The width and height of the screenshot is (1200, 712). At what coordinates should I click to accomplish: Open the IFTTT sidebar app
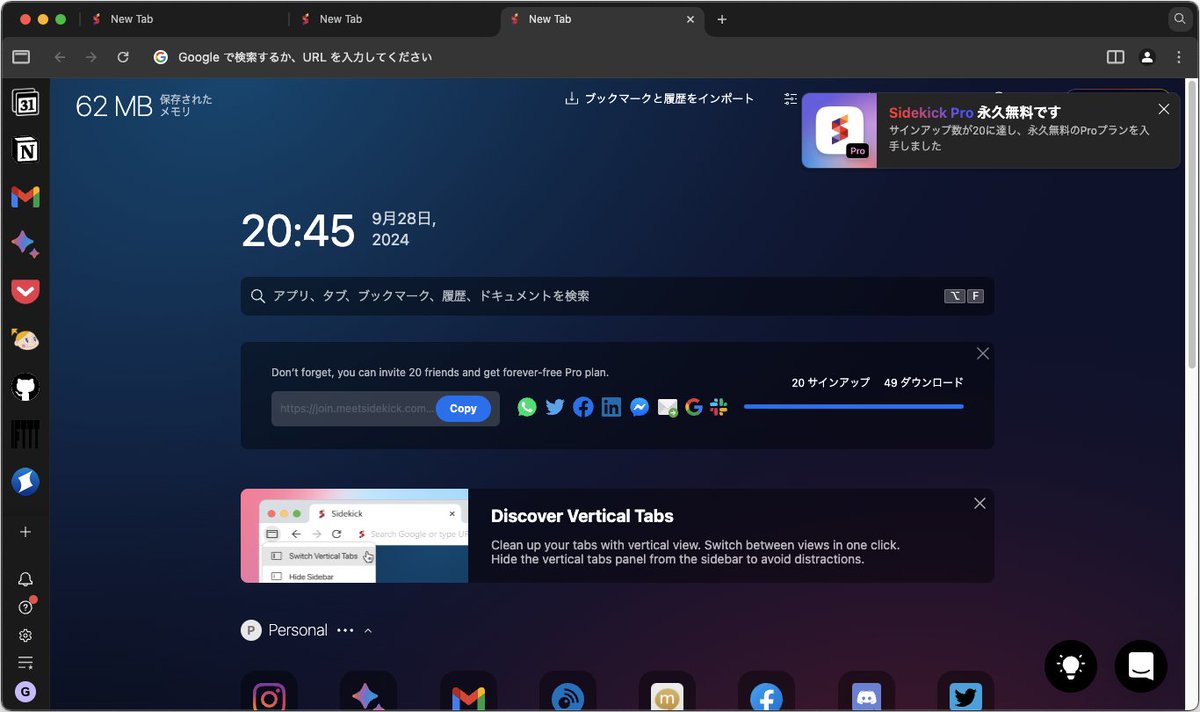[x=25, y=434]
